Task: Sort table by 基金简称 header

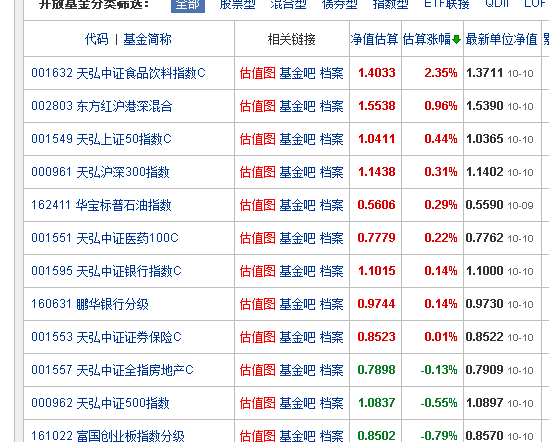Action: 147,39
